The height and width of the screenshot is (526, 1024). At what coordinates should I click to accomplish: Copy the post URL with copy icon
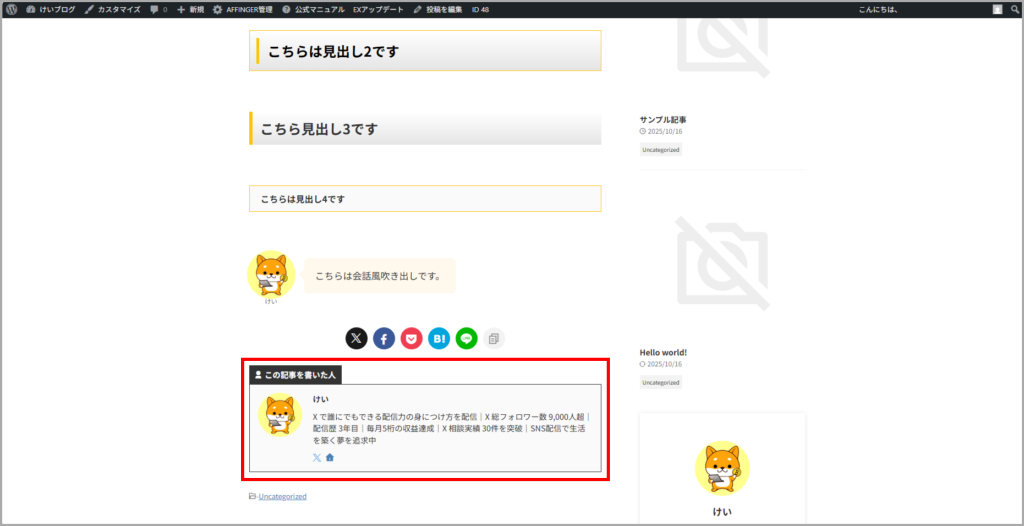(x=494, y=339)
